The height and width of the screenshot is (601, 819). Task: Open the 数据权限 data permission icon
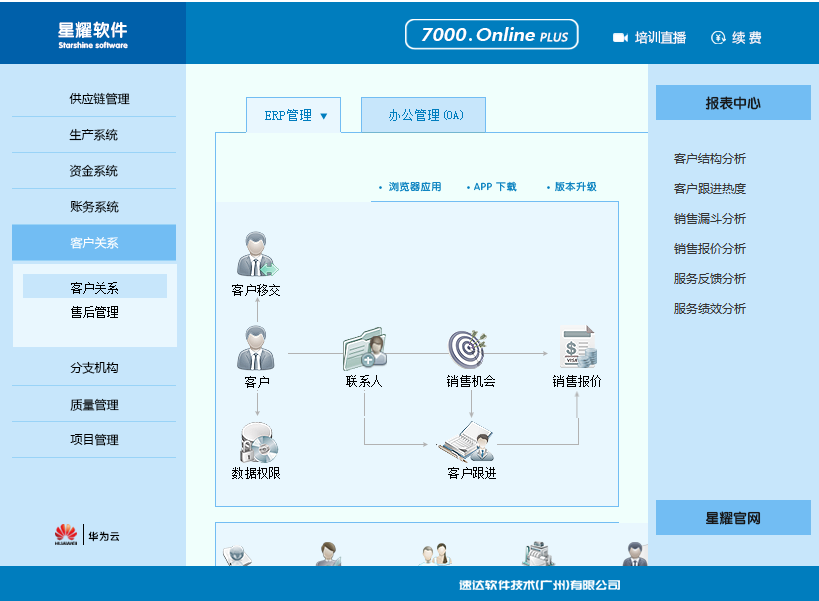tap(259, 442)
